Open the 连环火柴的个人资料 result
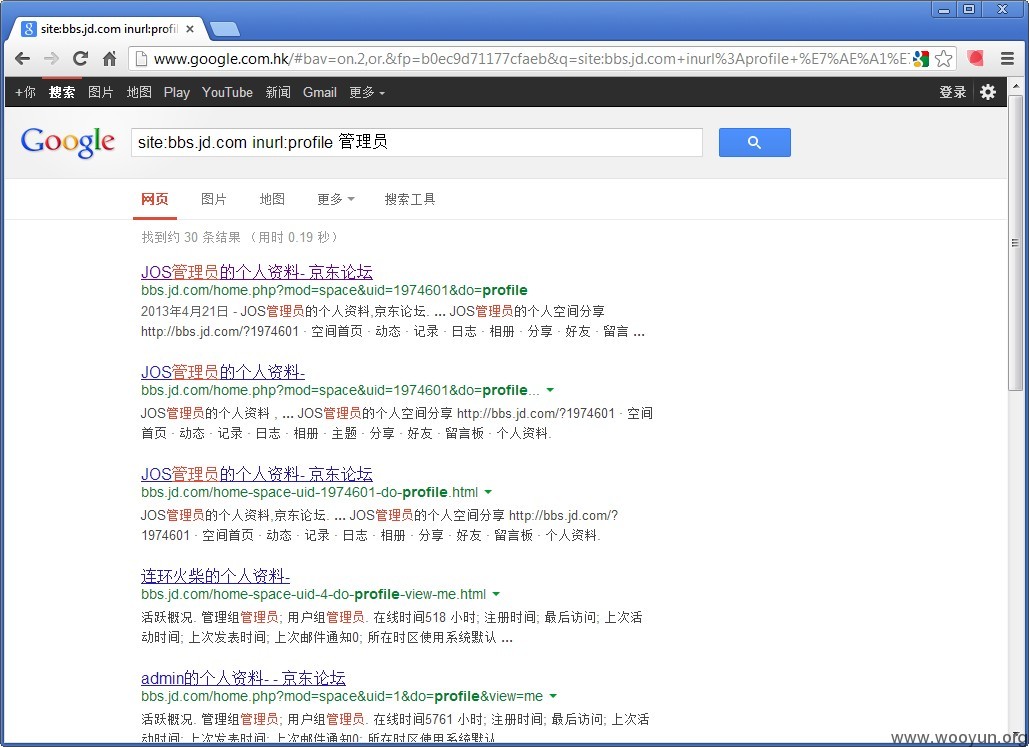This screenshot has height=747, width=1029. coord(215,576)
